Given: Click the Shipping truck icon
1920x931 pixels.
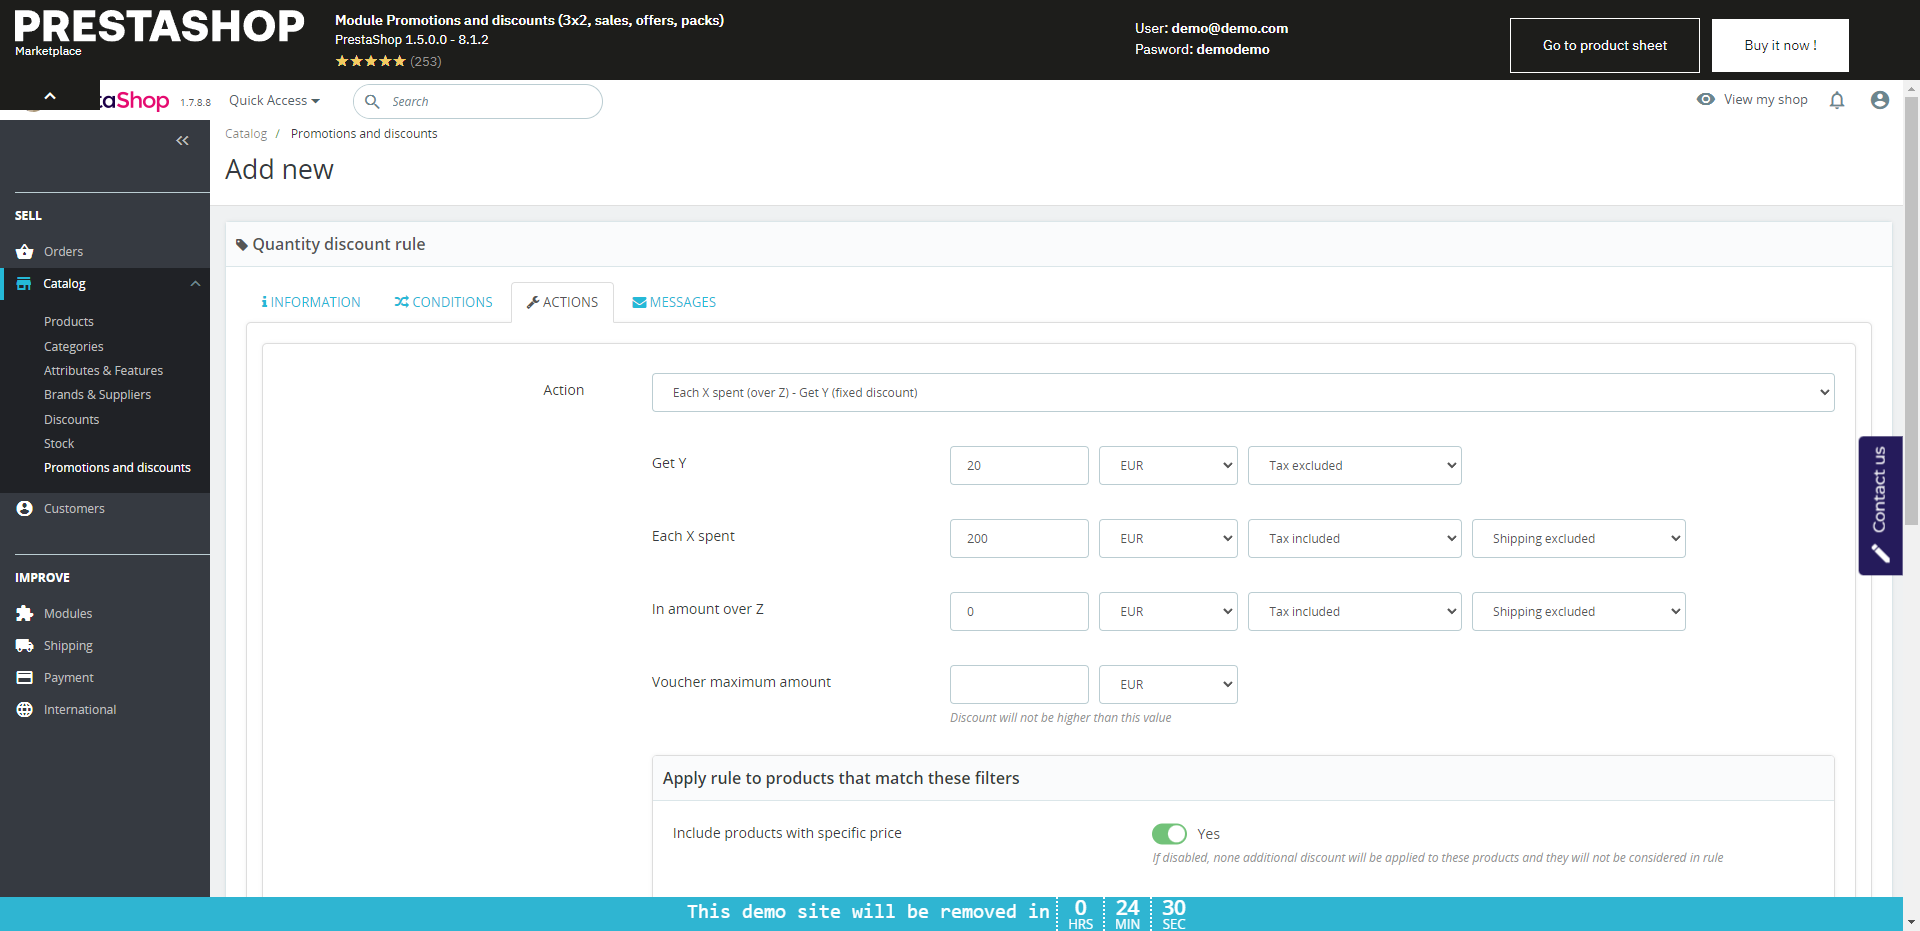Looking at the screenshot, I should tap(25, 646).
